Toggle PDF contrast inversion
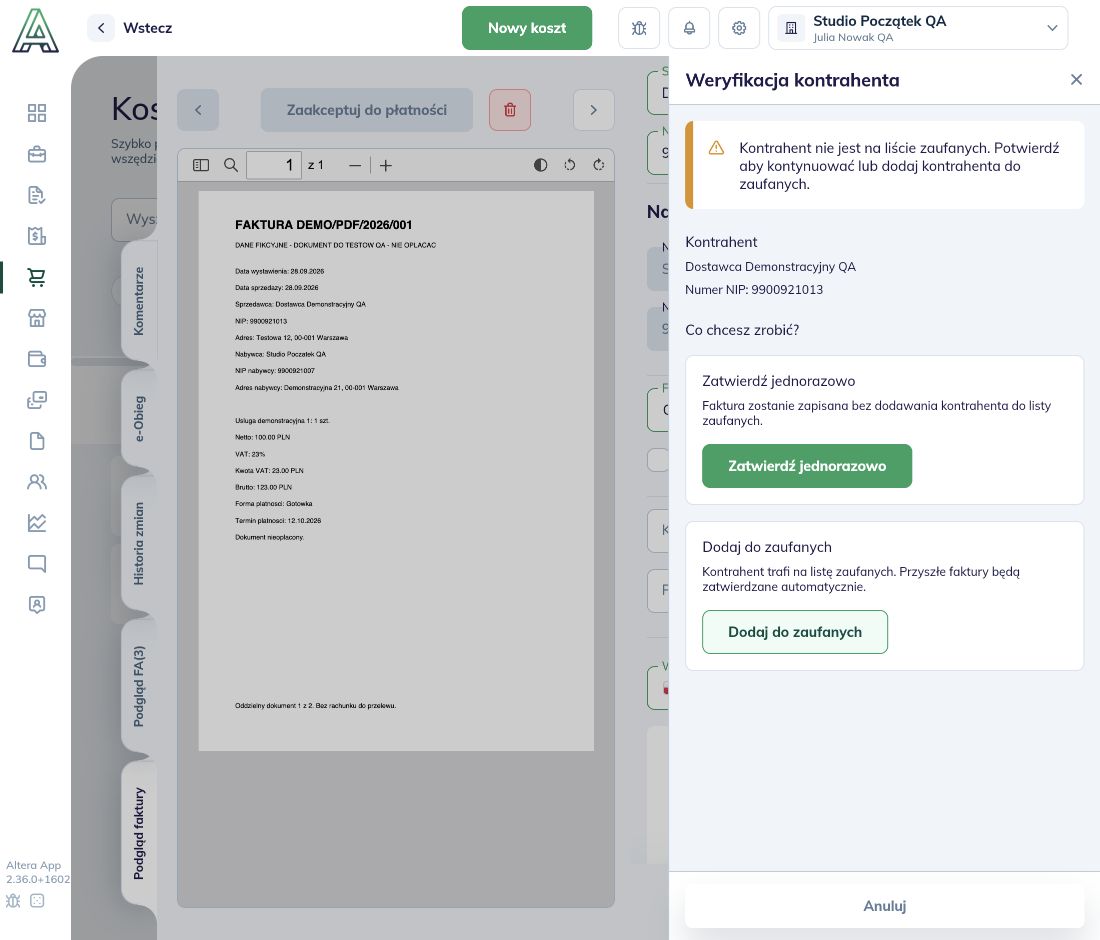 tap(540, 165)
